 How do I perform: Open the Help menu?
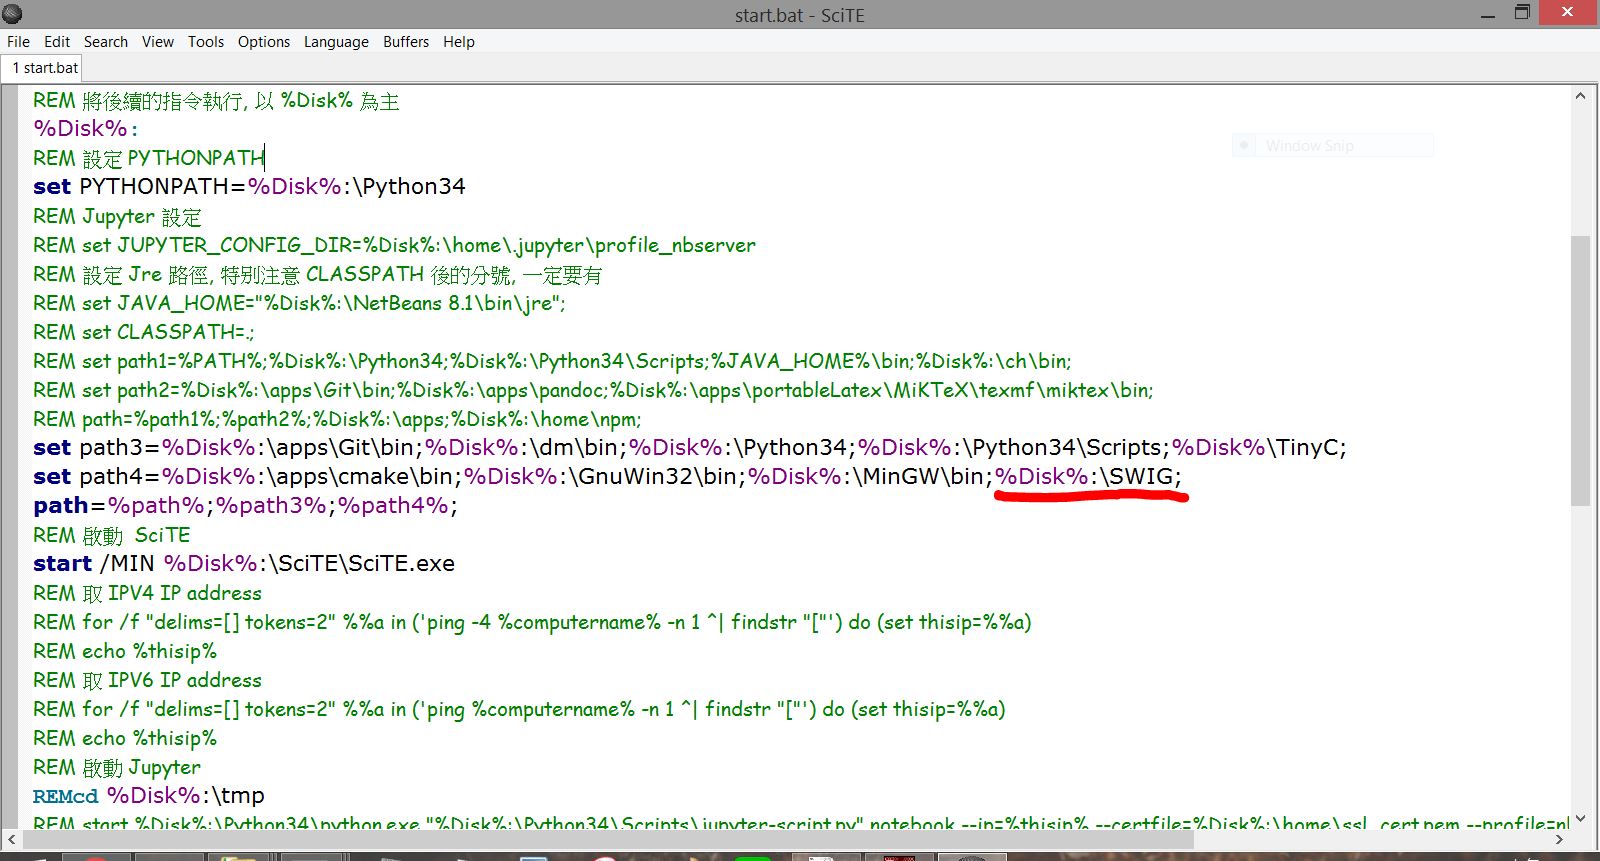coord(459,42)
